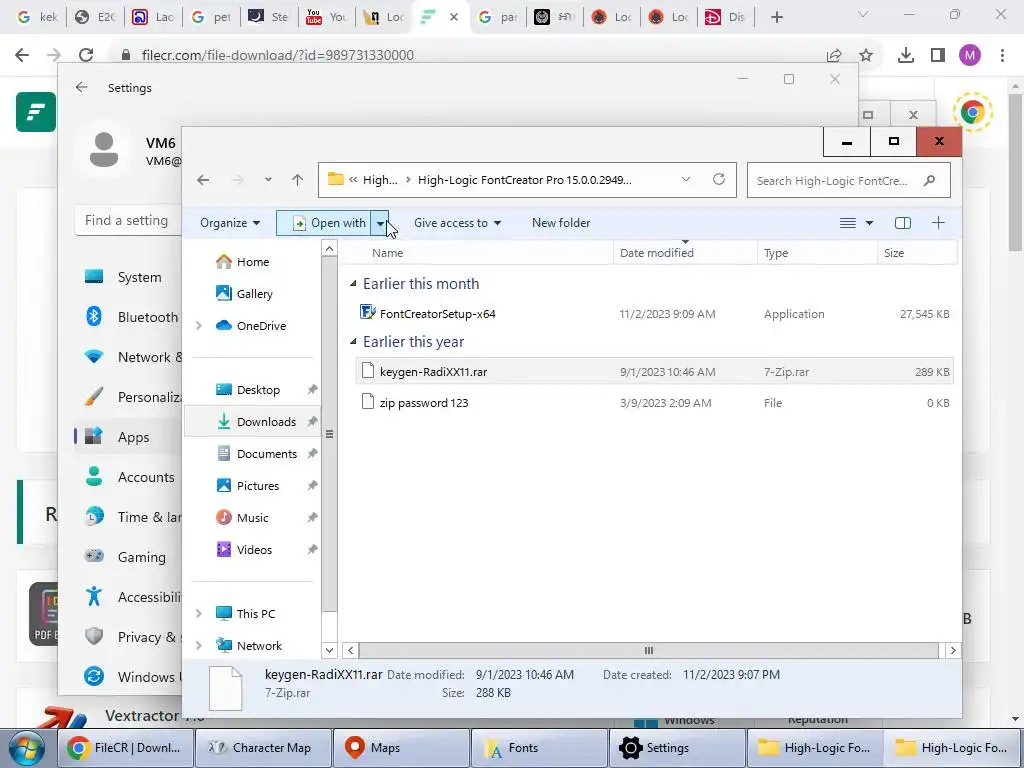Open Chrome downloads icon
1024x768 pixels.
coord(905,55)
